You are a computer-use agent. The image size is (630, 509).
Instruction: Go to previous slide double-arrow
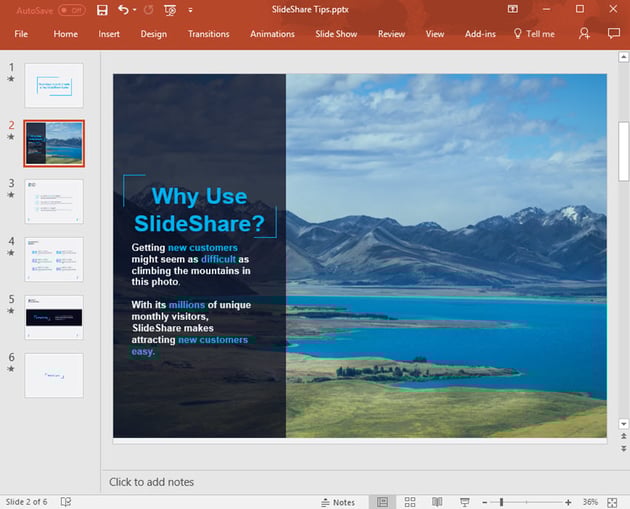(x=623, y=436)
